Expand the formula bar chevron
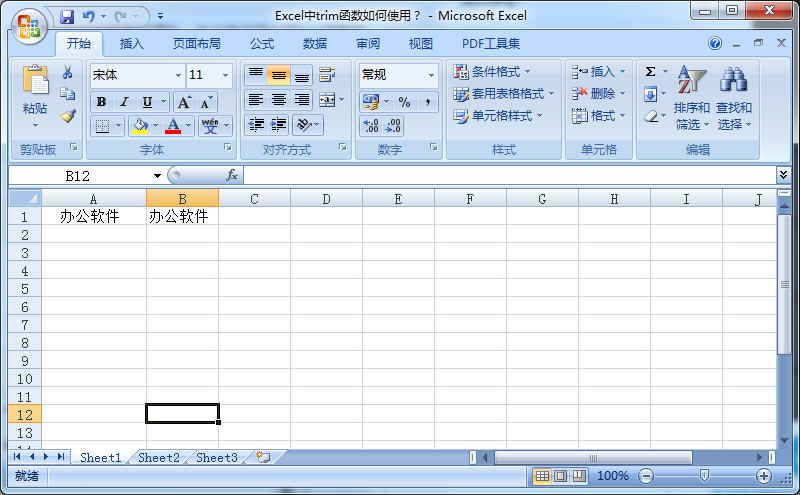The image size is (800, 495). (x=783, y=175)
